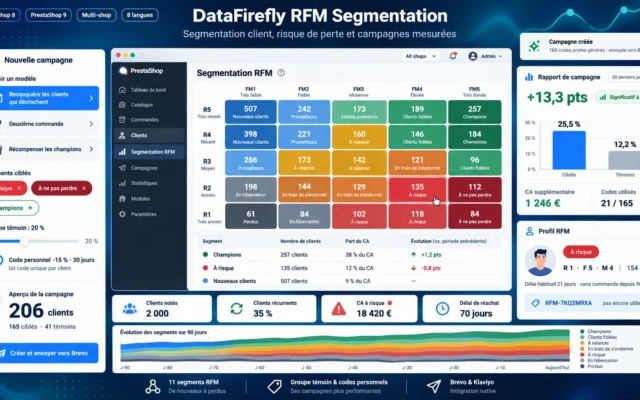
Task: Click the Profil RFM person outline icon
Action: click(x=529, y=231)
